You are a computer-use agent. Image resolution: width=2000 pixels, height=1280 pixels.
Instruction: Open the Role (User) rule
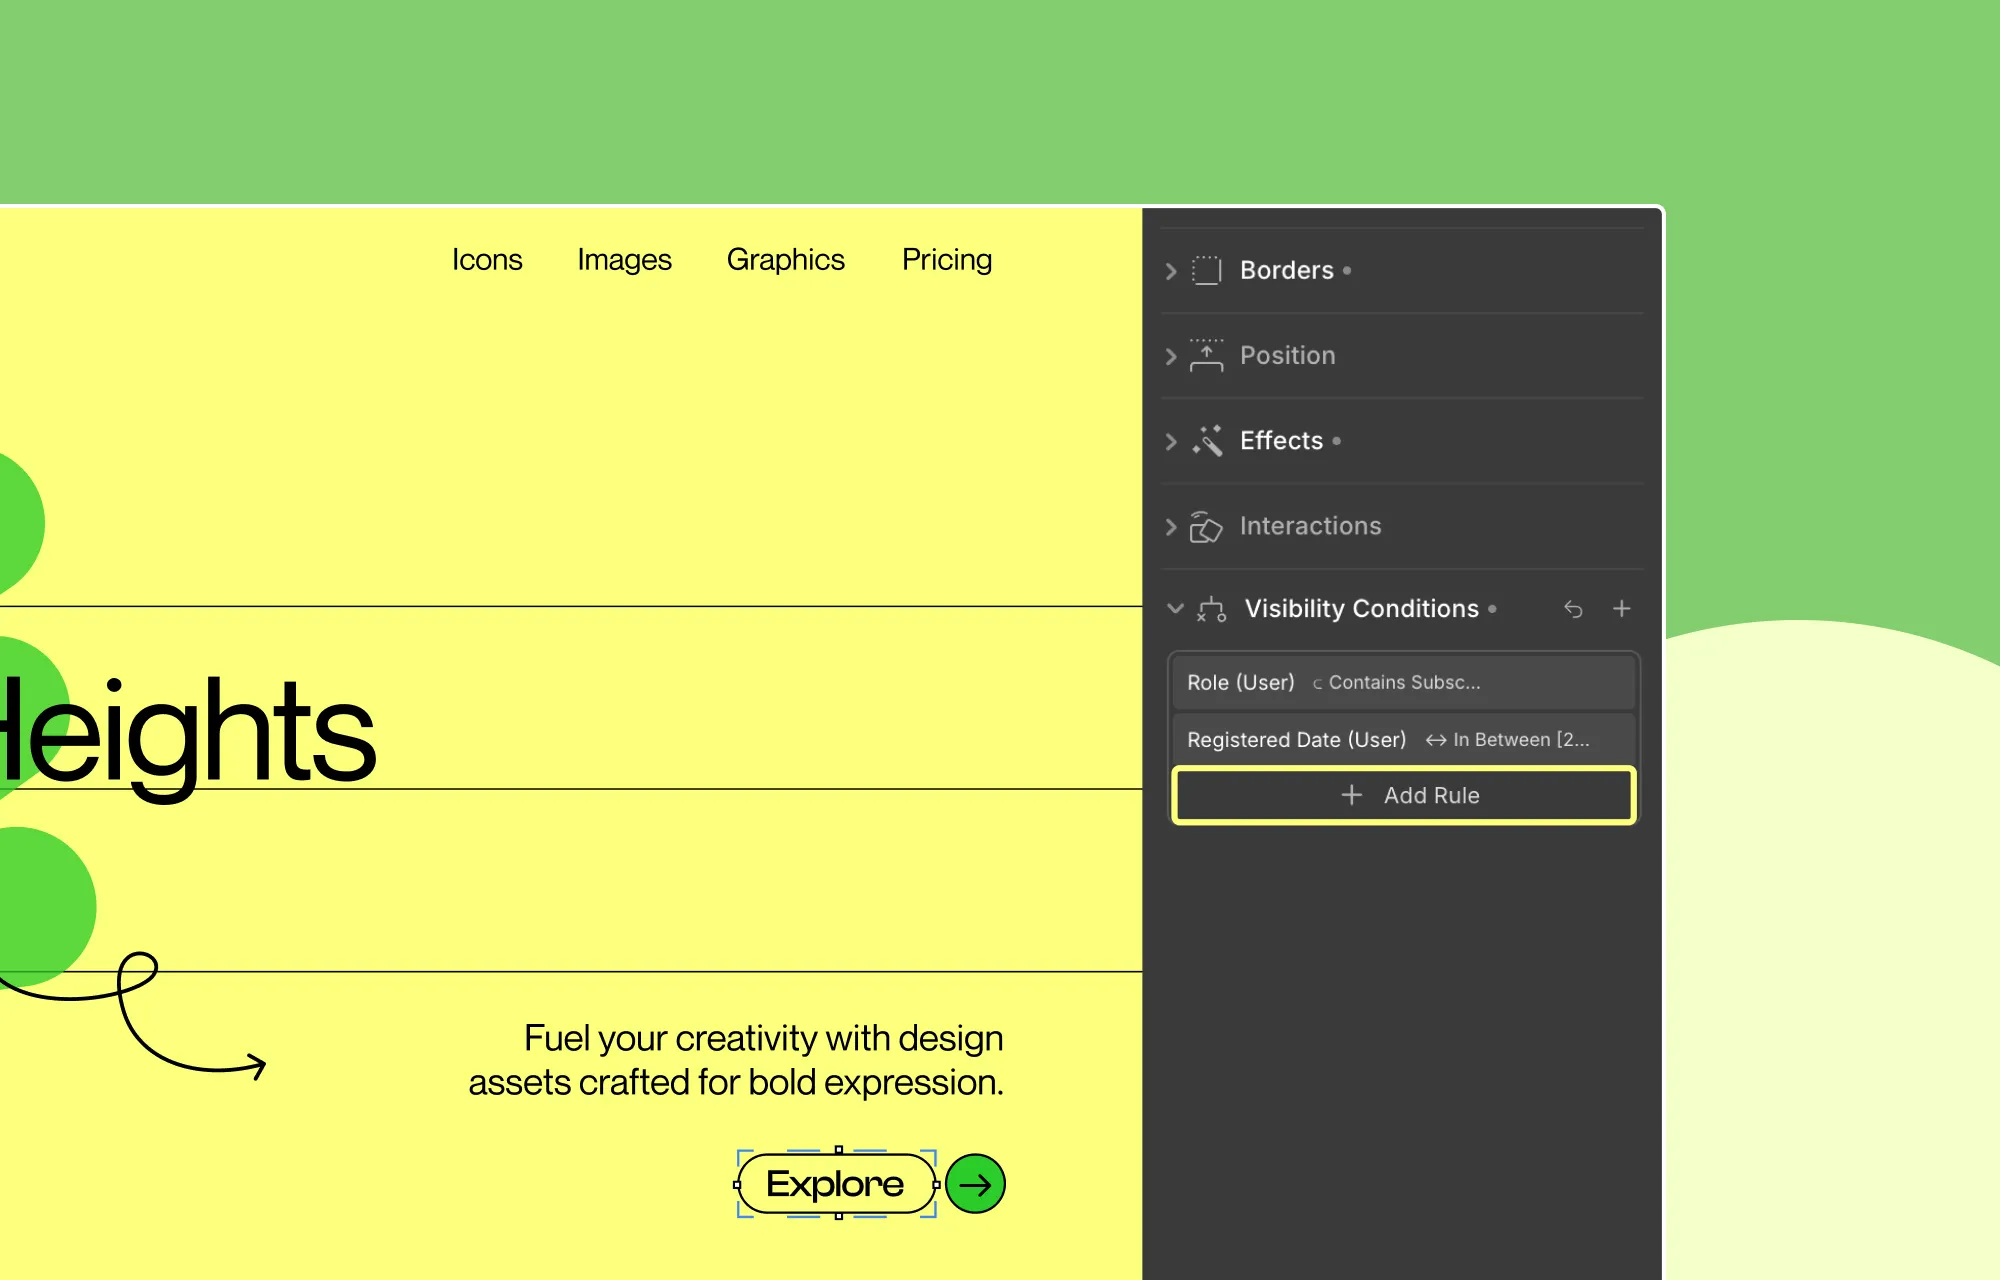1403,682
